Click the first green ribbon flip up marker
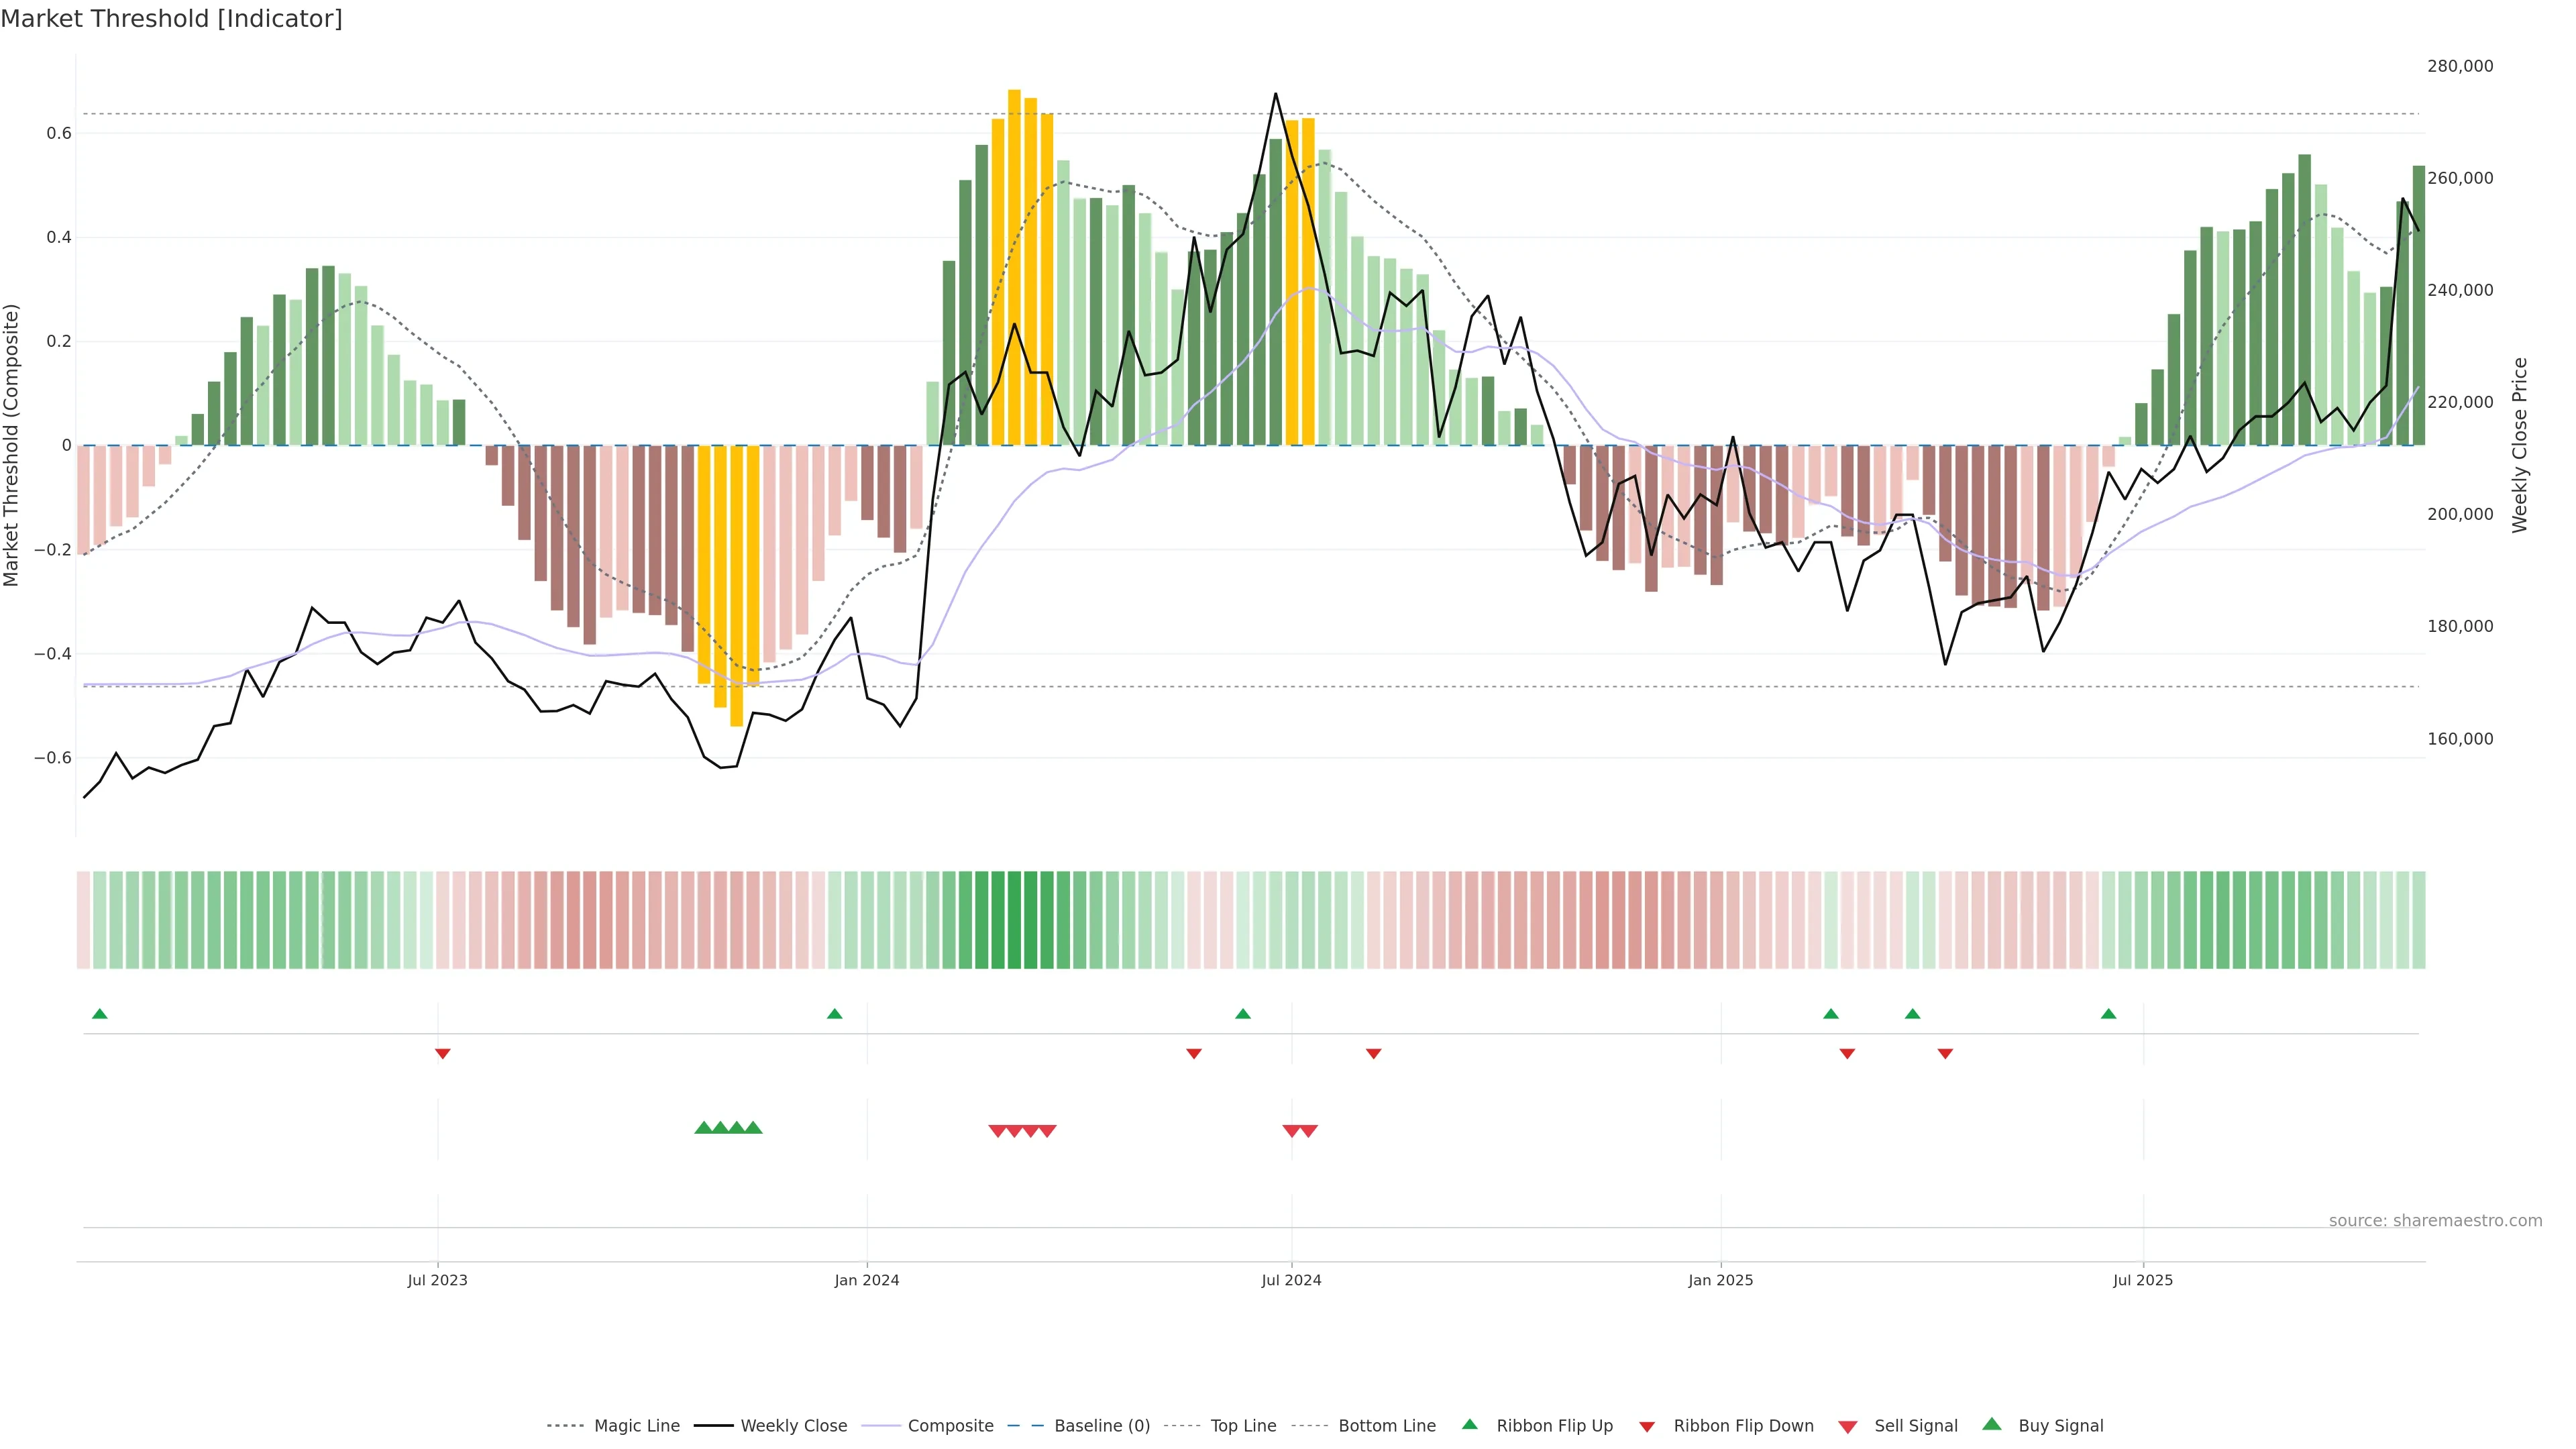 coord(99,1014)
